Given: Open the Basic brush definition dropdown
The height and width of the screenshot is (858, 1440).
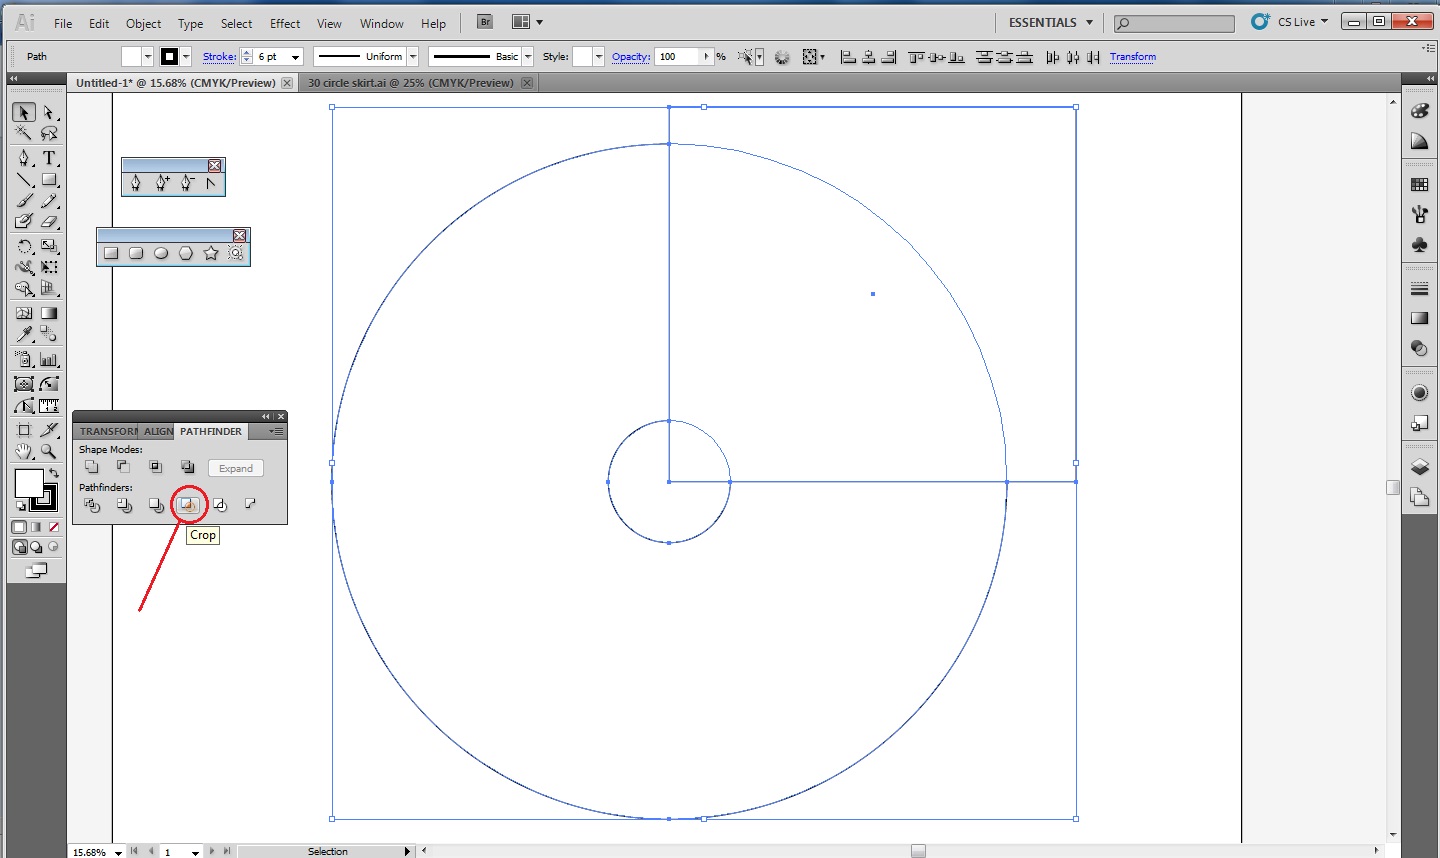Looking at the screenshot, I should click(528, 57).
